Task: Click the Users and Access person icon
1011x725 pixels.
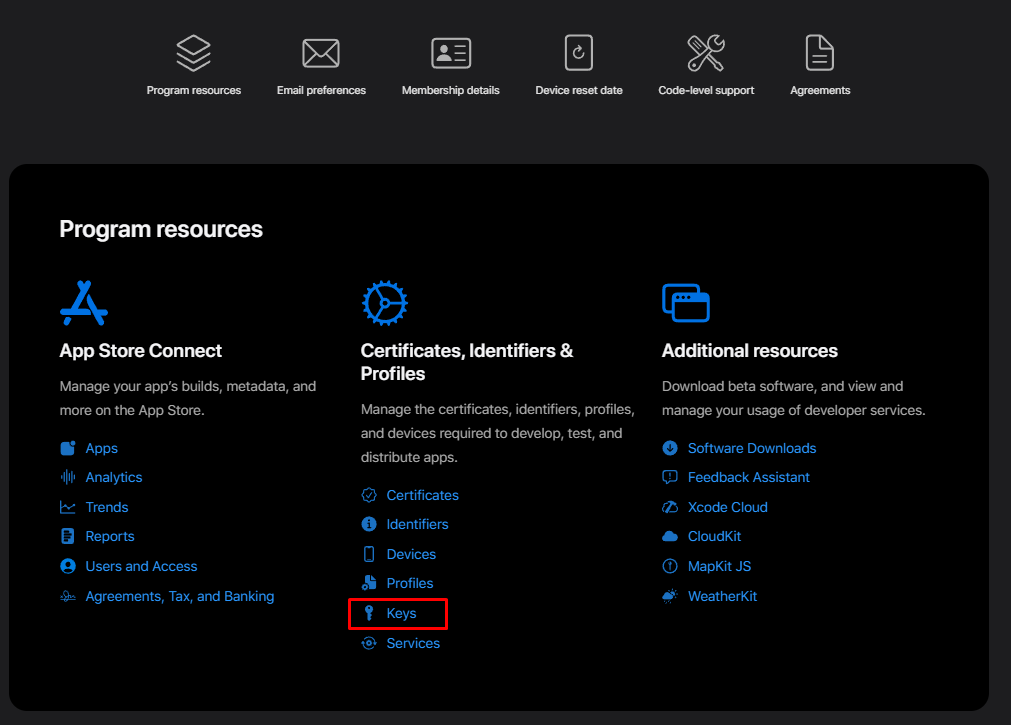Action: (x=68, y=566)
